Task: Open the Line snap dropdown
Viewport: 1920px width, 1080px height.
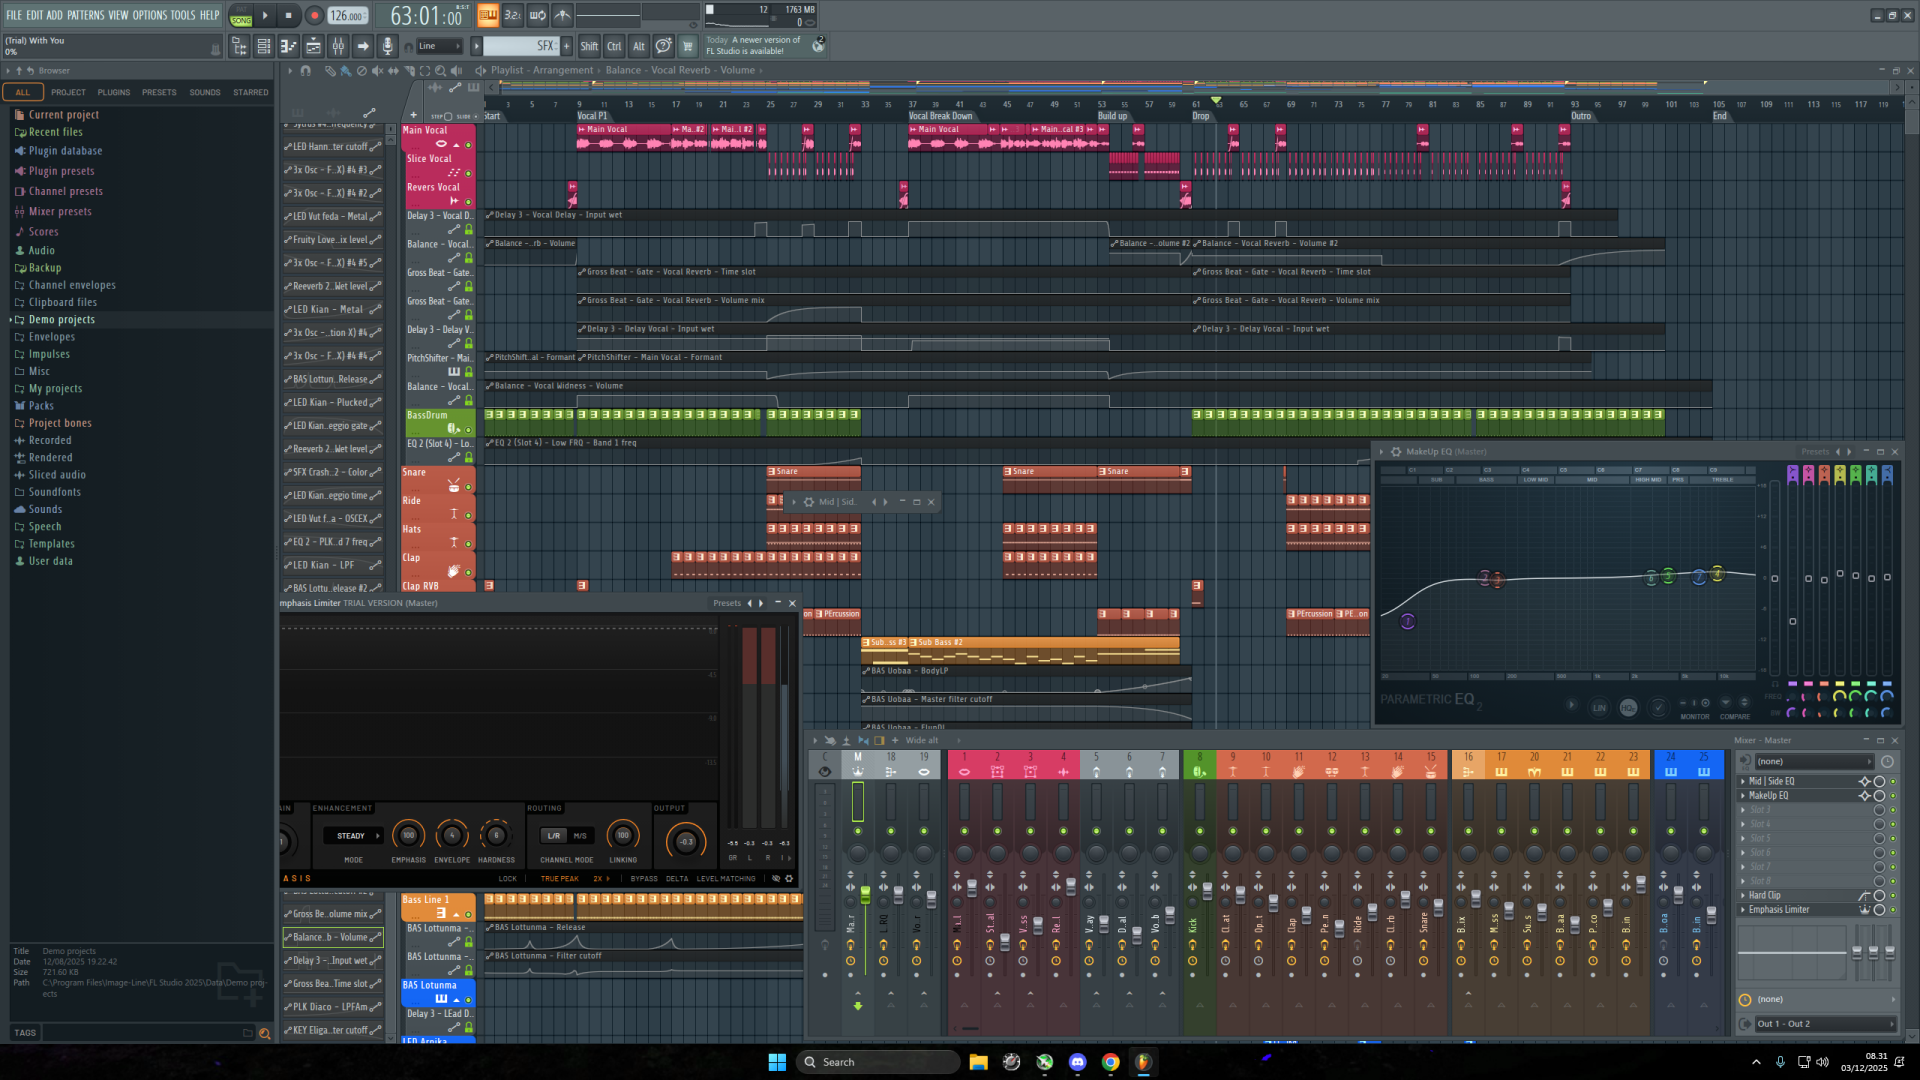Action: pos(438,46)
